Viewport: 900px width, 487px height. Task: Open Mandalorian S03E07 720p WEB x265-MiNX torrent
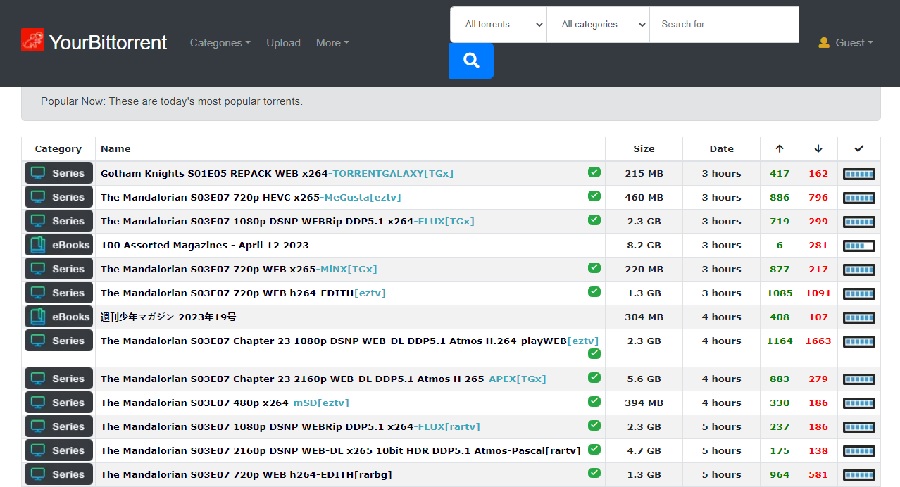(x=239, y=269)
